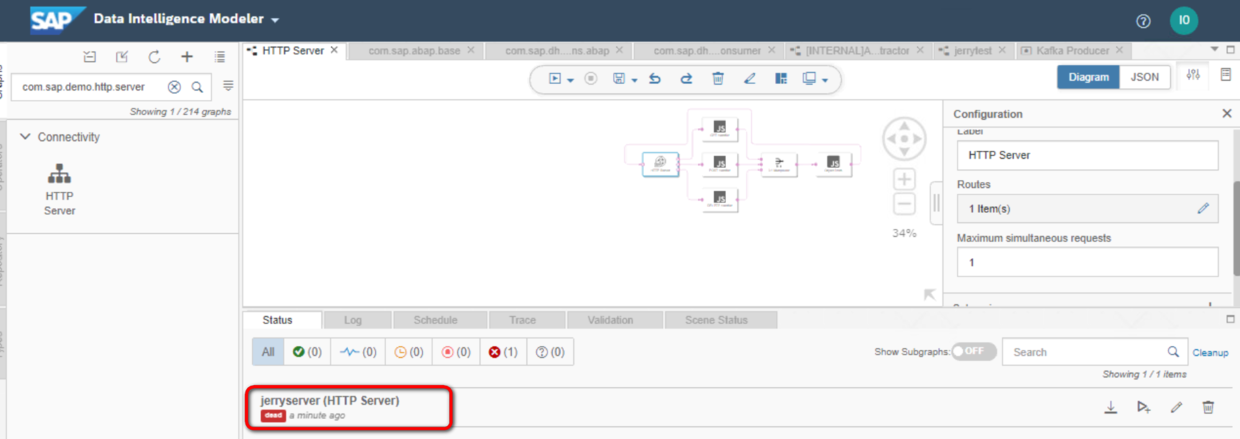Select the HTTP Server operator node
The width and height of the screenshot is (1240, 439).
click(x=660, y=164)
